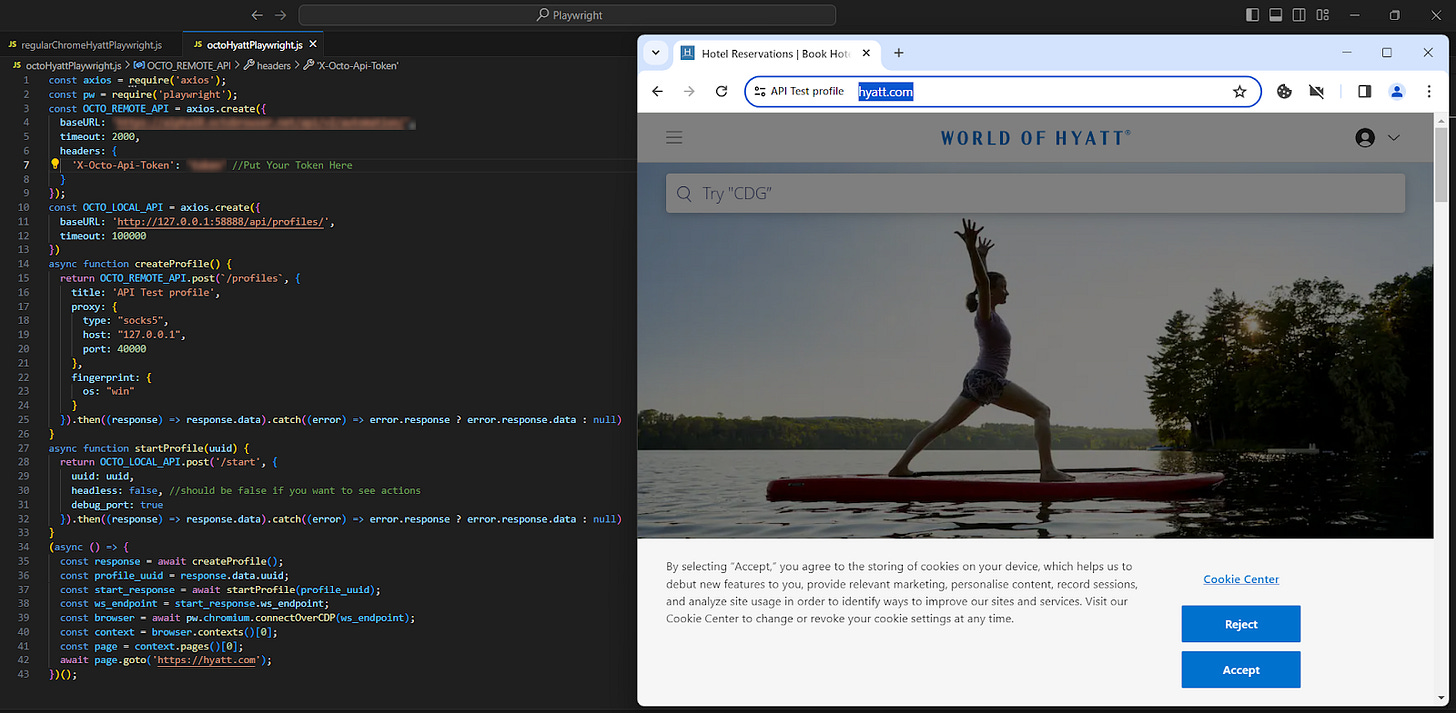Open the Playwright command center search box
Screen dimensions: 1456x713
567,15
